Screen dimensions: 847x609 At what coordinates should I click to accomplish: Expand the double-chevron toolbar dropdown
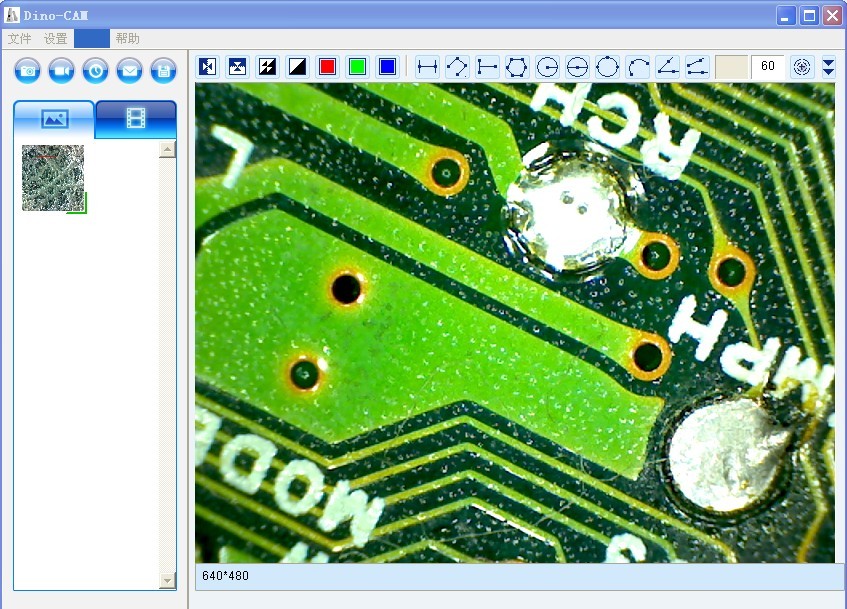[828, 67]
